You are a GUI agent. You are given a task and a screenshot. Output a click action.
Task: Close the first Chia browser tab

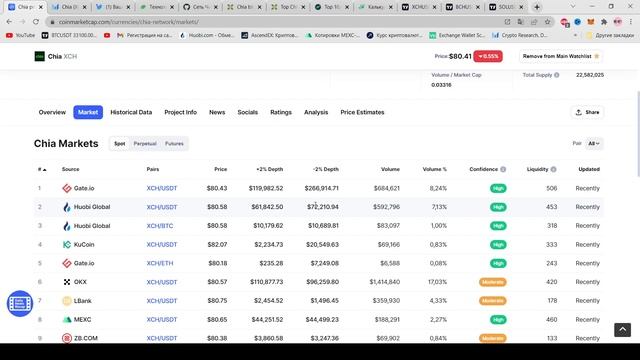click(x=40, y=7)
